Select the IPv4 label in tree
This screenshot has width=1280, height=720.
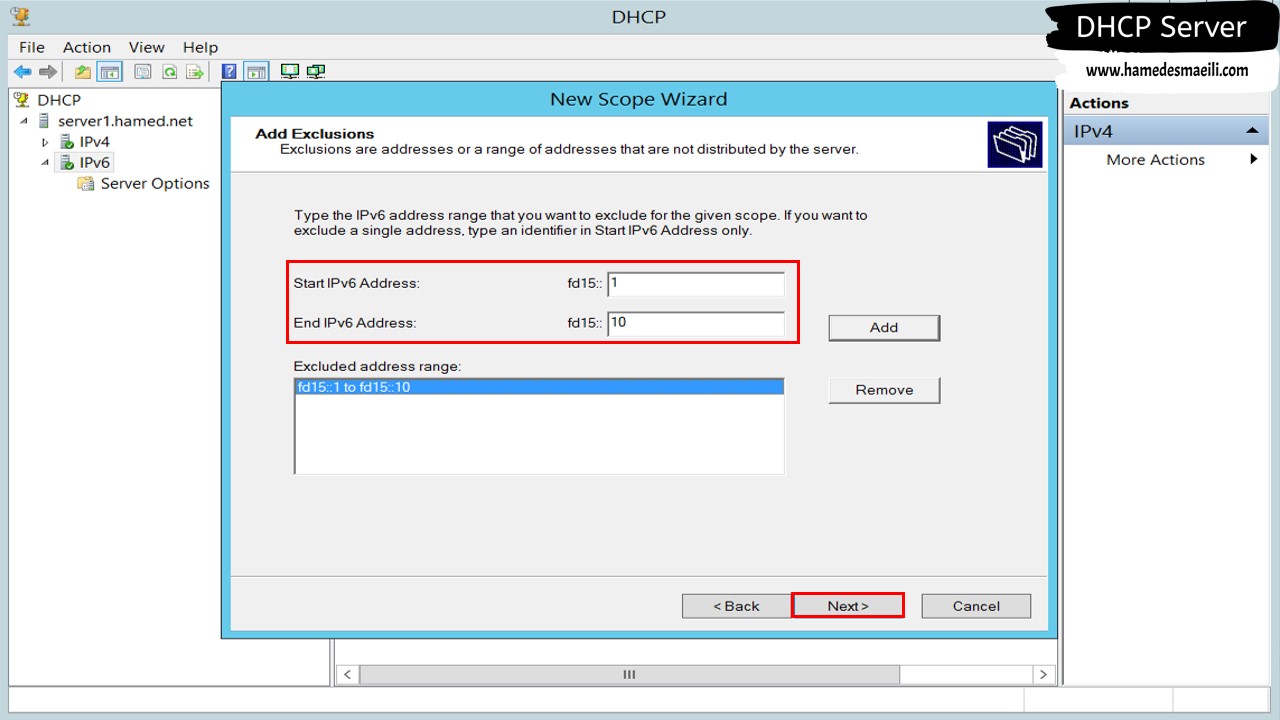click(x=95, y=142)
